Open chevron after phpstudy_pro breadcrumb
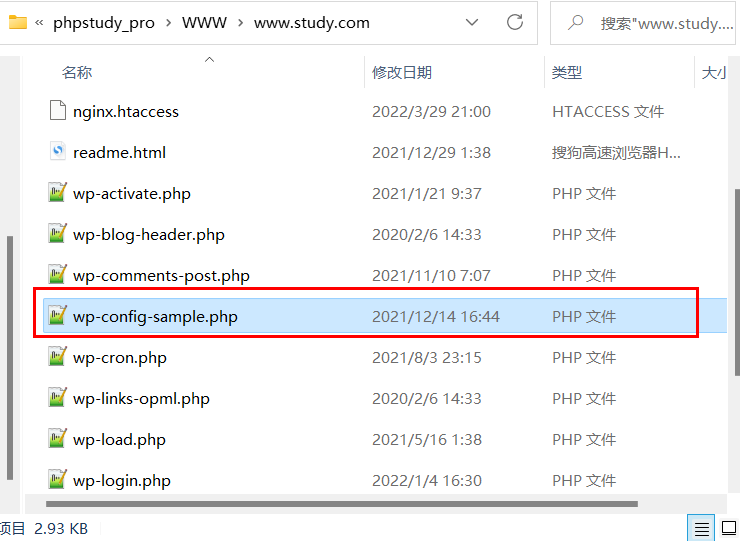The height and width of the screenshot is (541, 740). coord(168,23)
